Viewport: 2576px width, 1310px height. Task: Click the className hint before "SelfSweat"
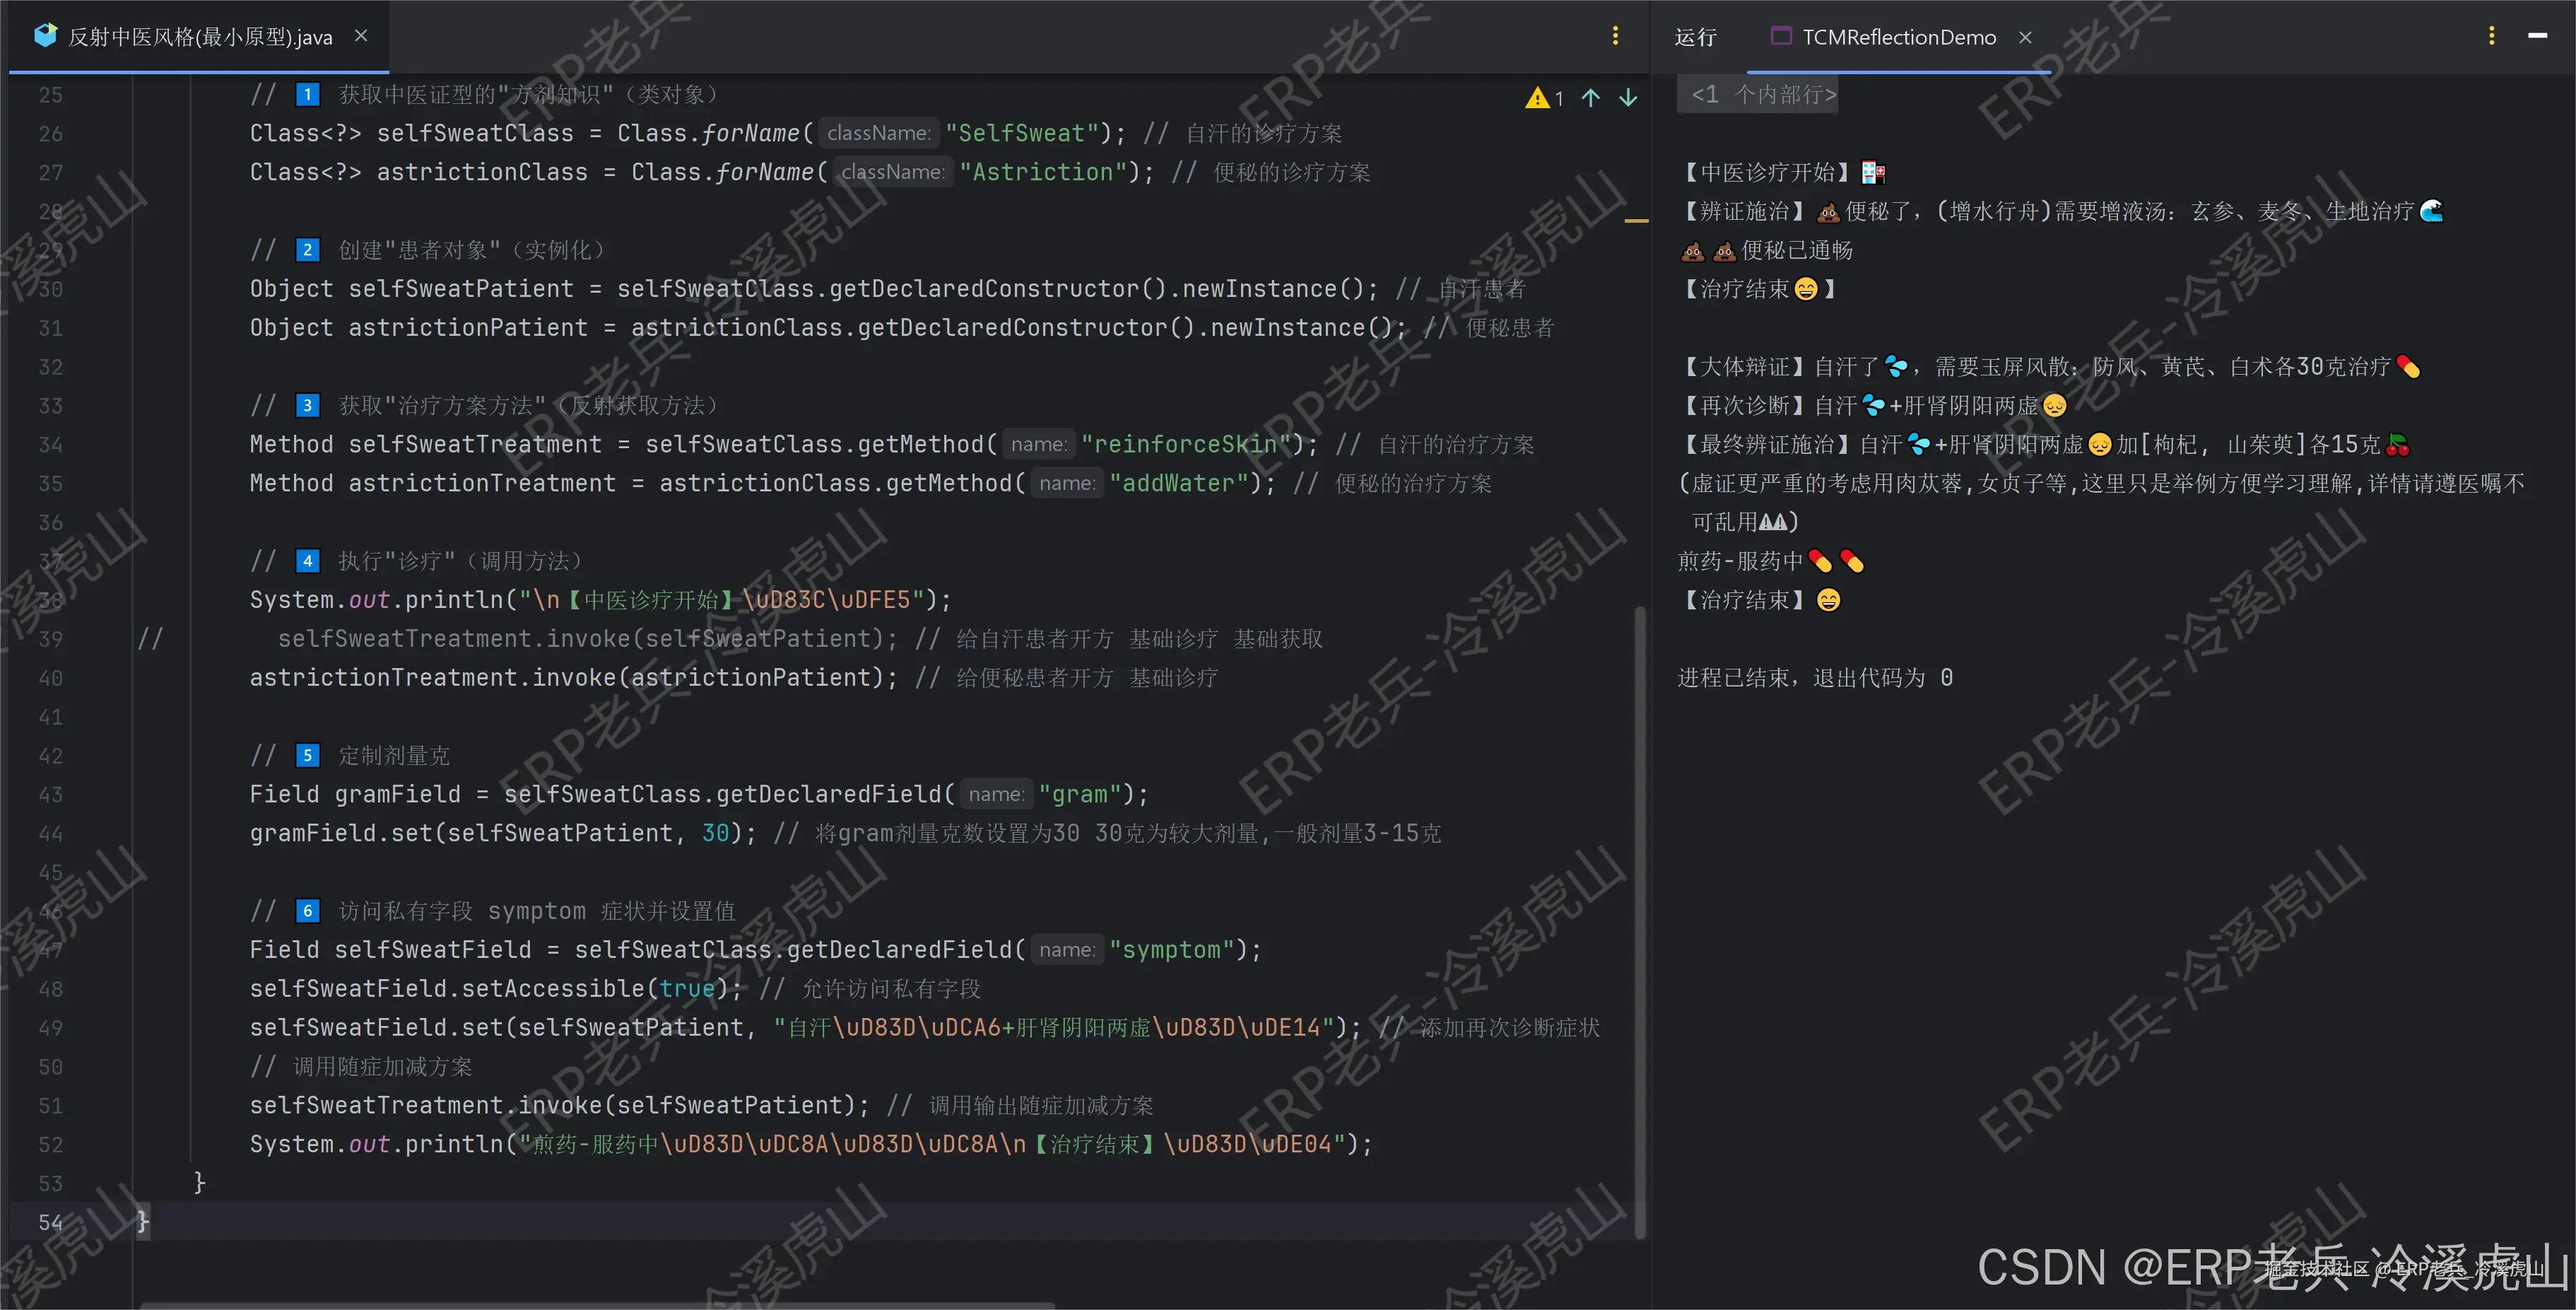point(878,133)
